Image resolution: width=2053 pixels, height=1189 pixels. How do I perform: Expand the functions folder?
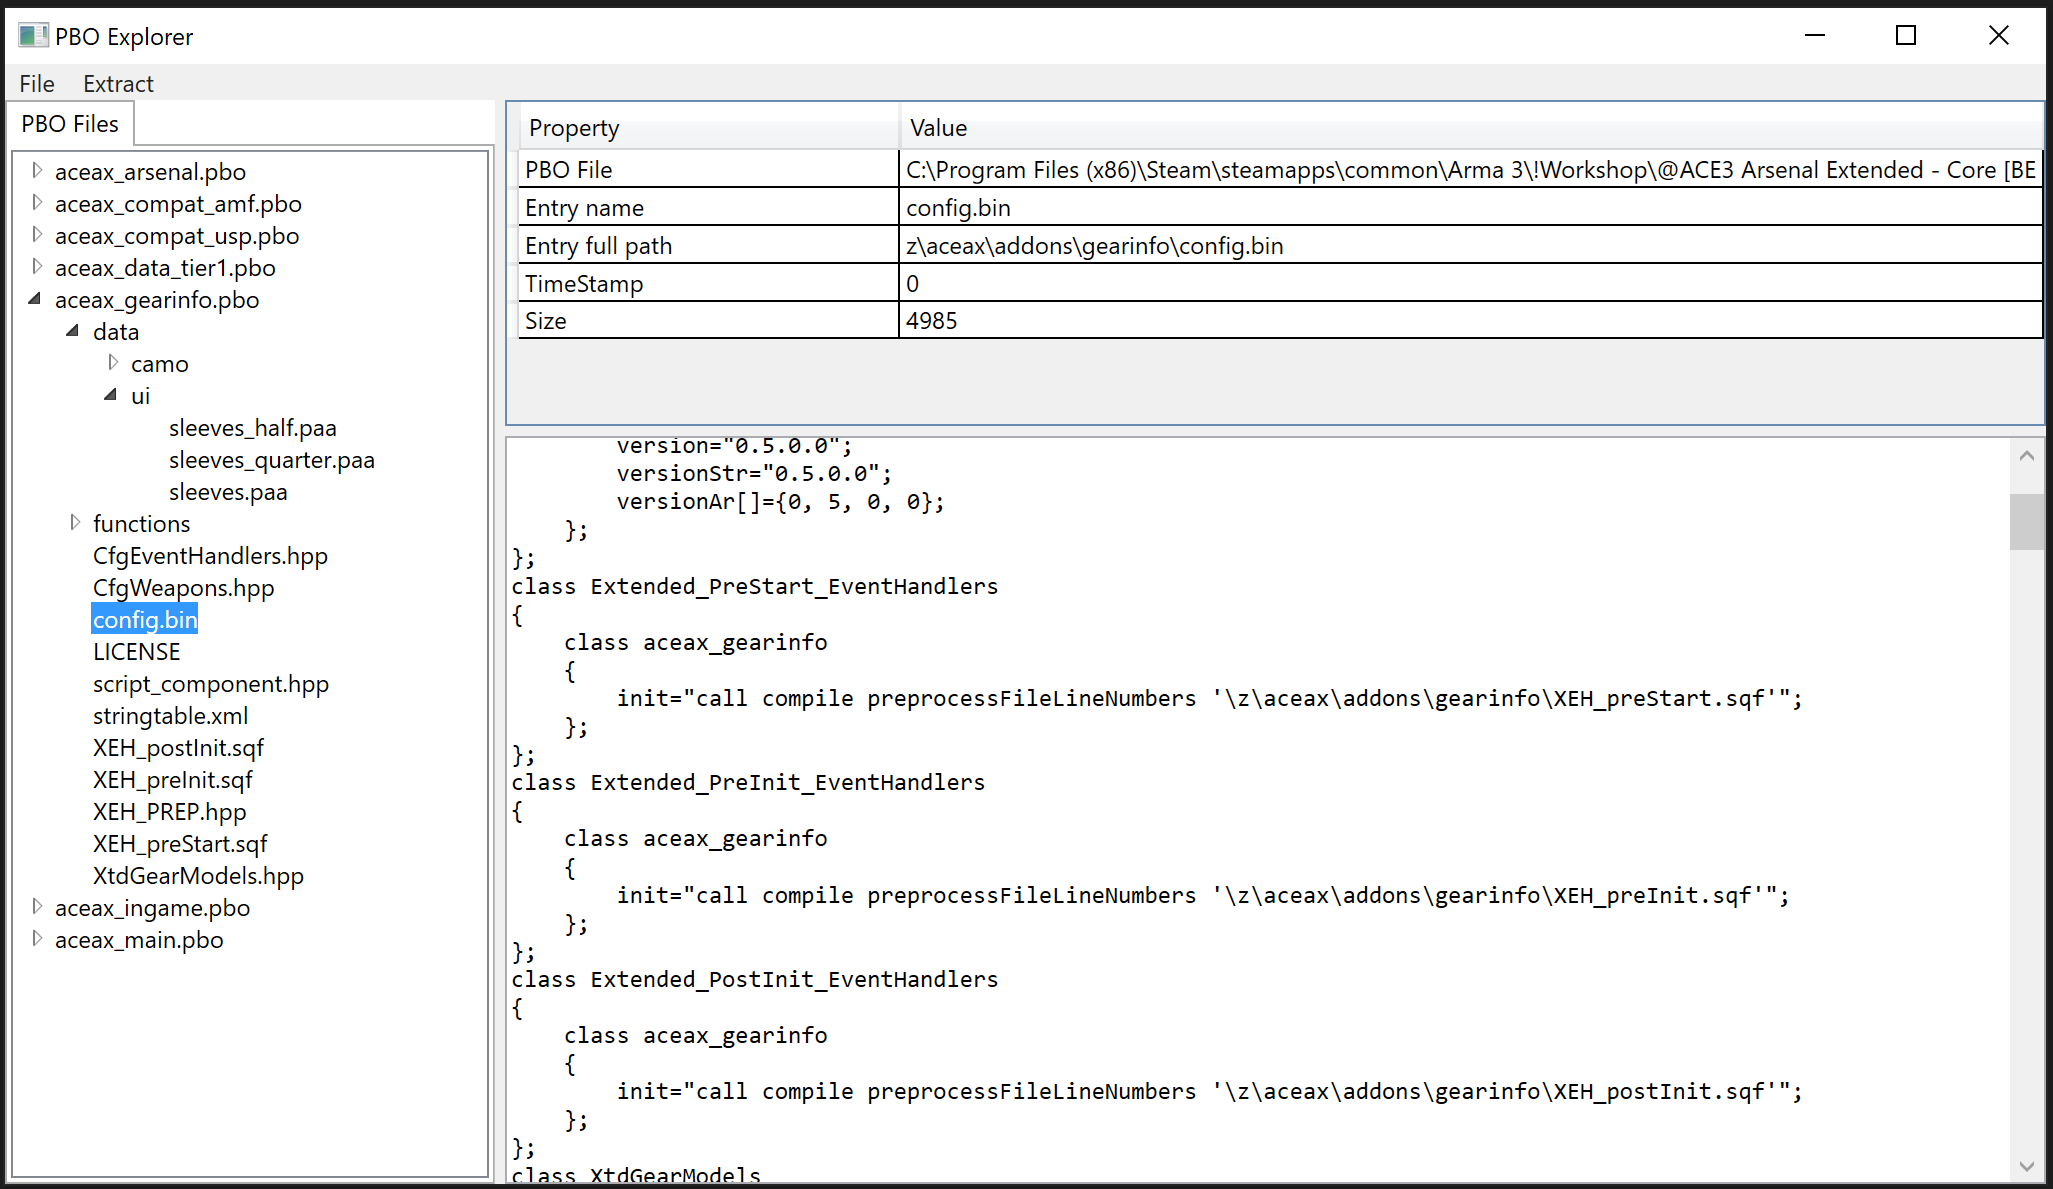pyautogui.click(x=75, y=523)
